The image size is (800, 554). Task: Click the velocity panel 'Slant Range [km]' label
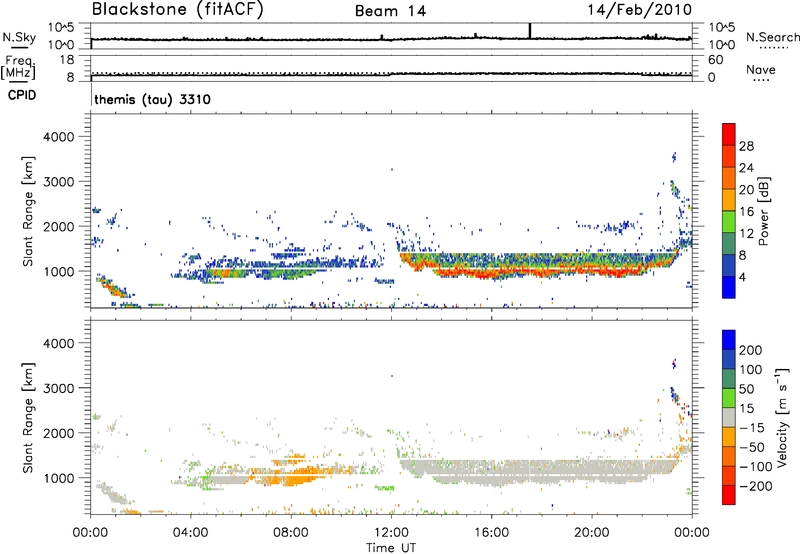(28, 417)
